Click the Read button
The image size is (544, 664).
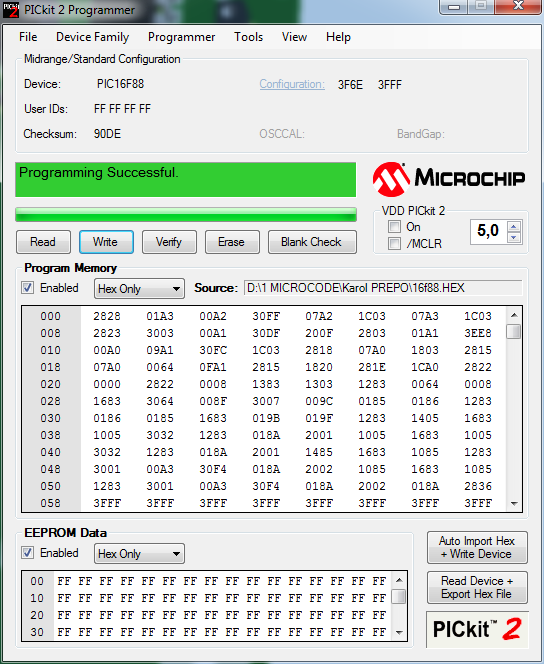(x=43, y=242)
